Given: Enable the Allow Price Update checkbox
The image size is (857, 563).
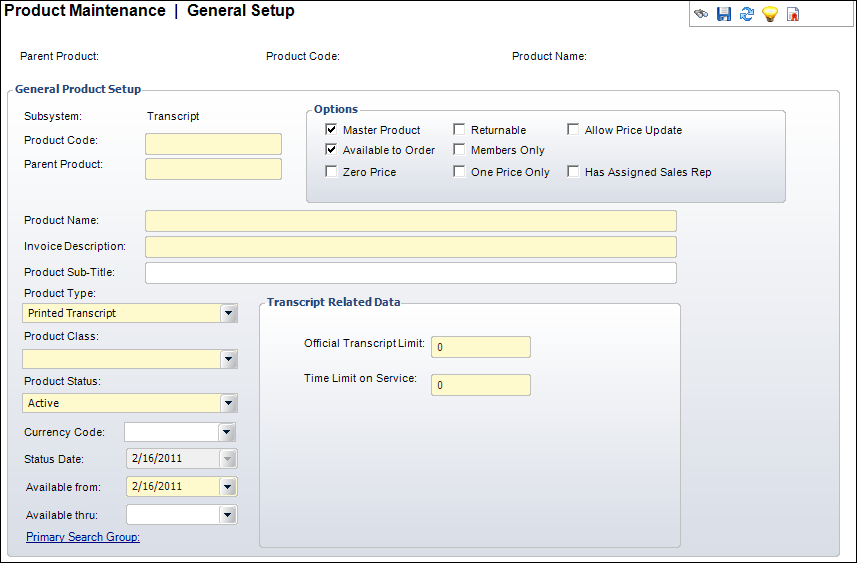Looking at the screenshot, I should coord(573,130).
